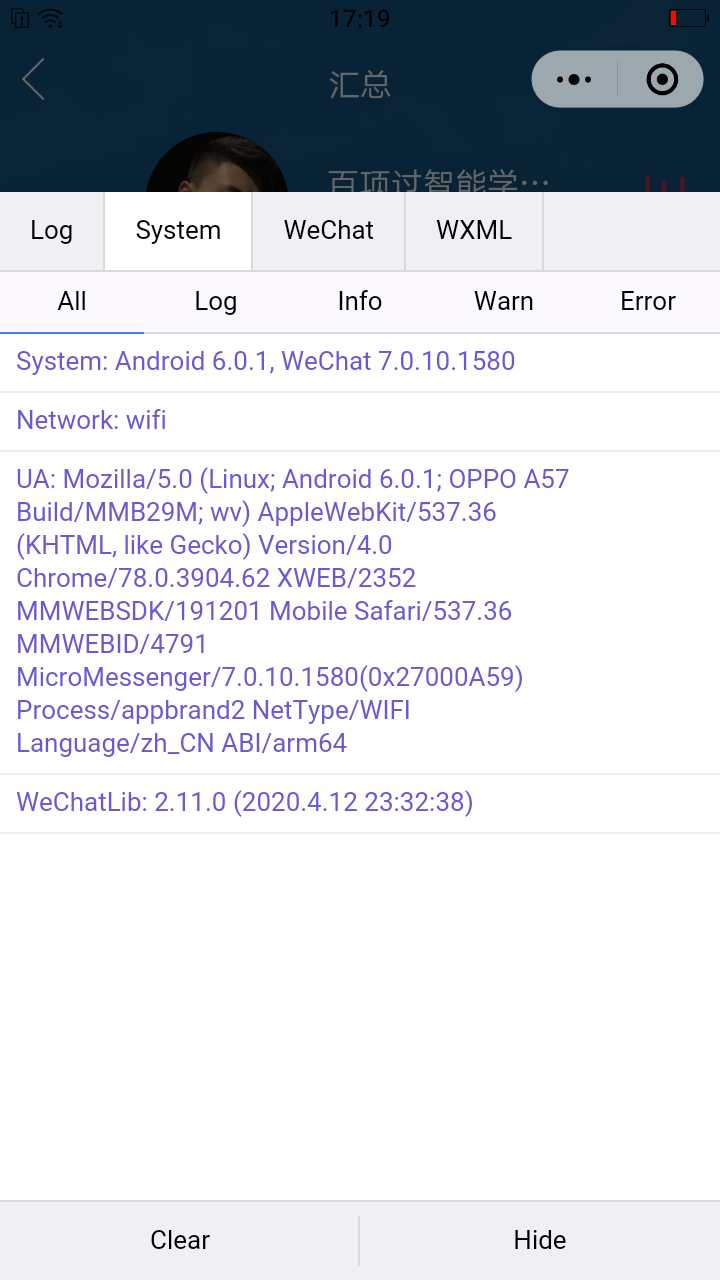This screenshot has width=720, height=1280.
Task: Open the WXML panel
Action: coord(473,231)
